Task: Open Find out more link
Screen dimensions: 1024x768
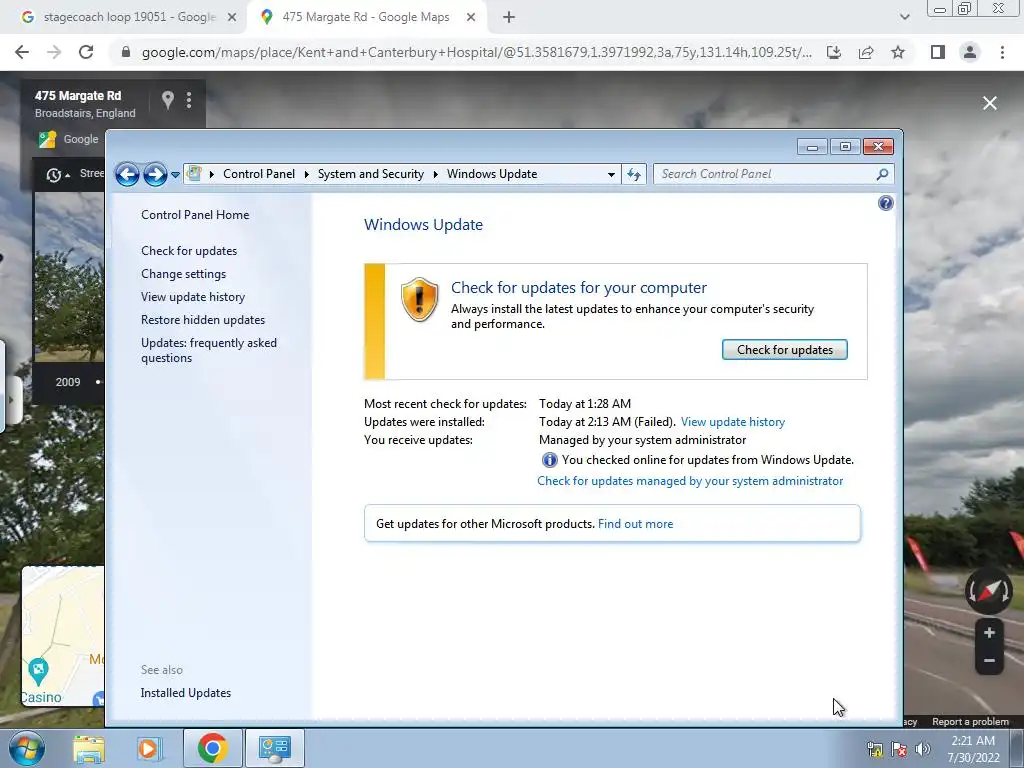Action: tap(635, 524)
